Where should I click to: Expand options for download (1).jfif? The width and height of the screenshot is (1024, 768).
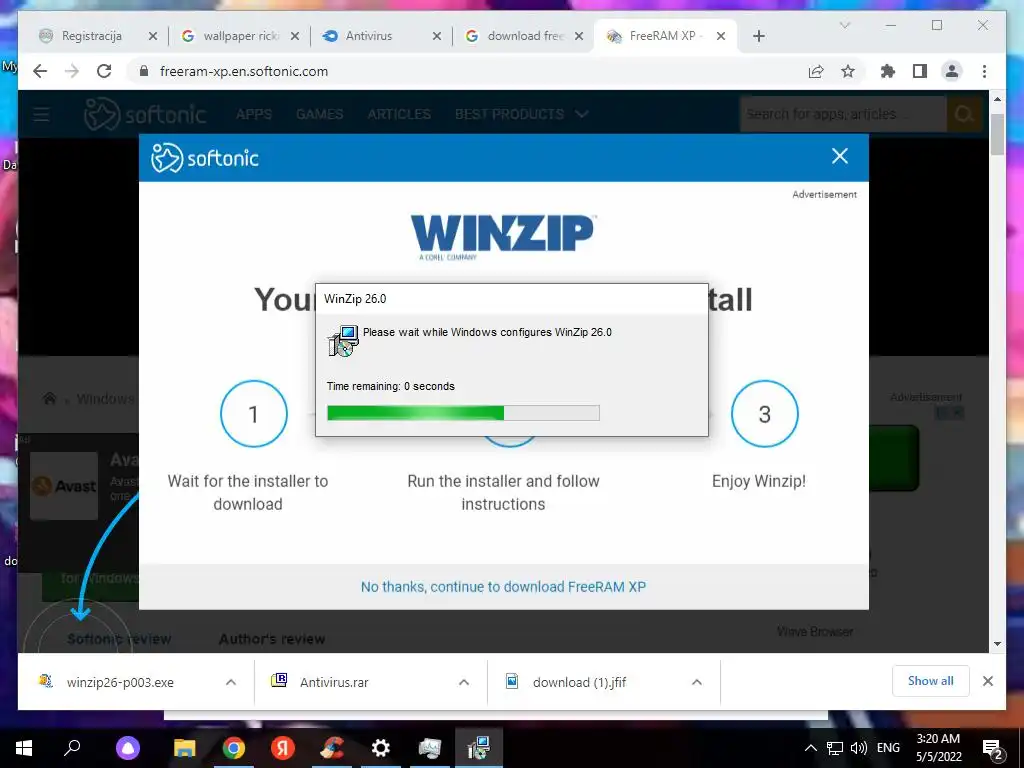[x=697, y=682]
